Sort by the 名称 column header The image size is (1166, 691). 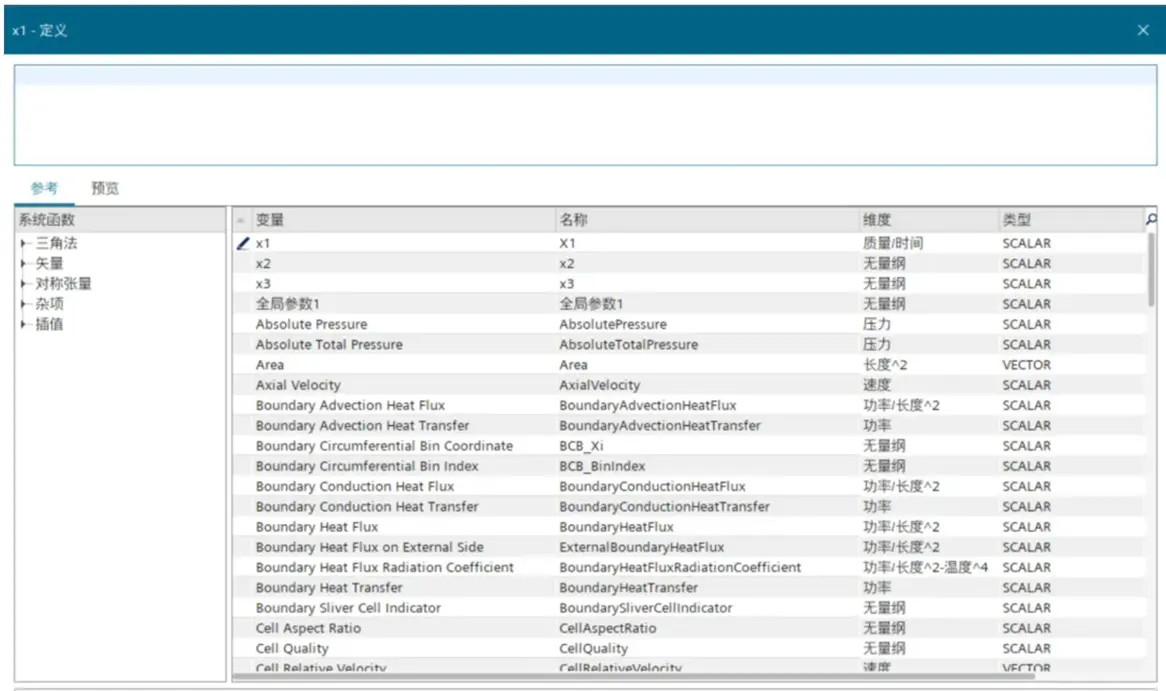pos(706,219)
